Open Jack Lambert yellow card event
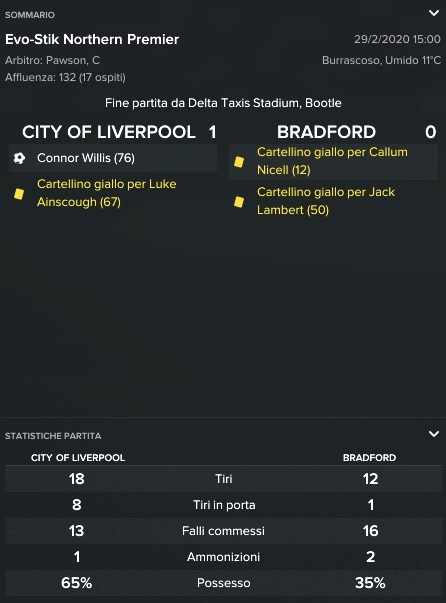Screen dimensions: 446x603 326,201
